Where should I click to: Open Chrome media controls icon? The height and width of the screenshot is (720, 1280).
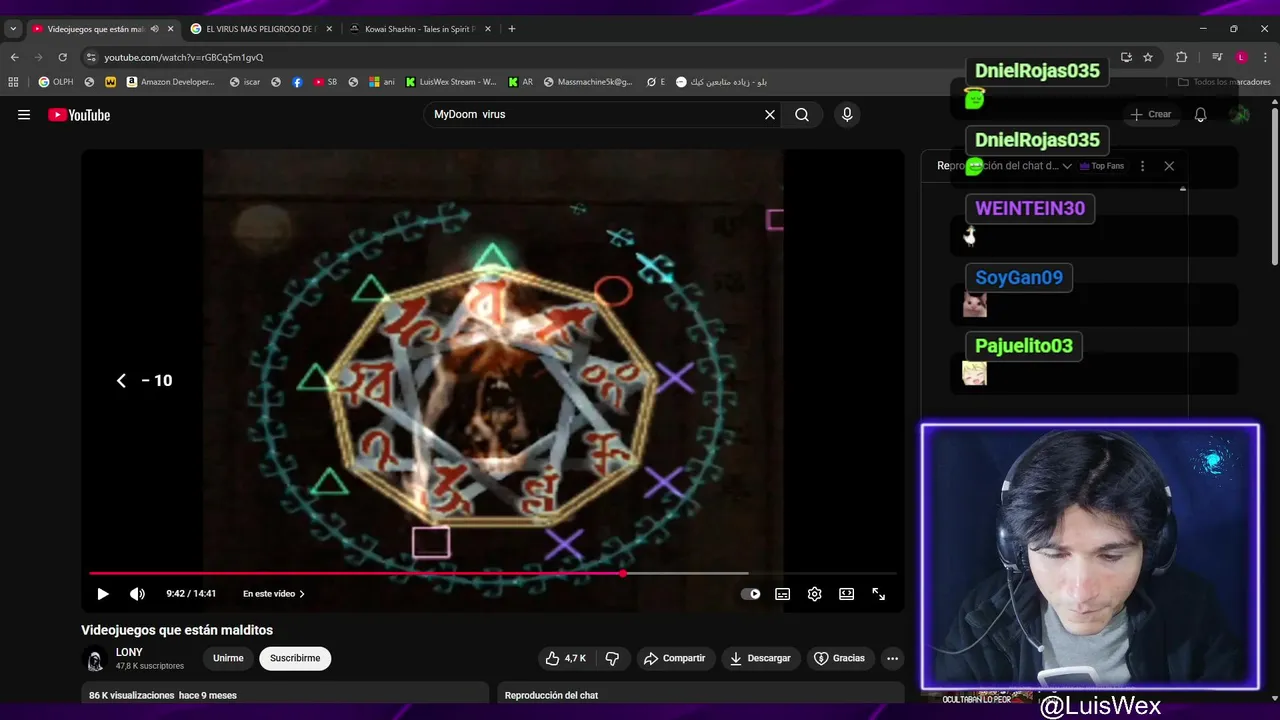[1217, 57]
